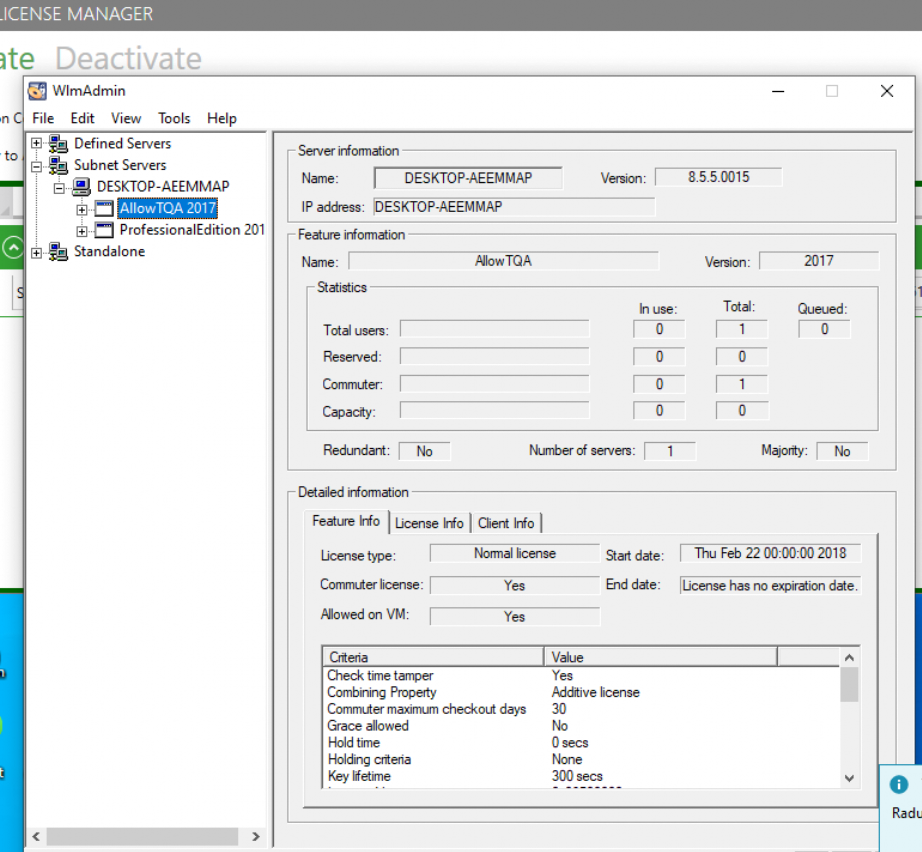Click Deactivate in License Manager window
922x852 pixels.
129,58
